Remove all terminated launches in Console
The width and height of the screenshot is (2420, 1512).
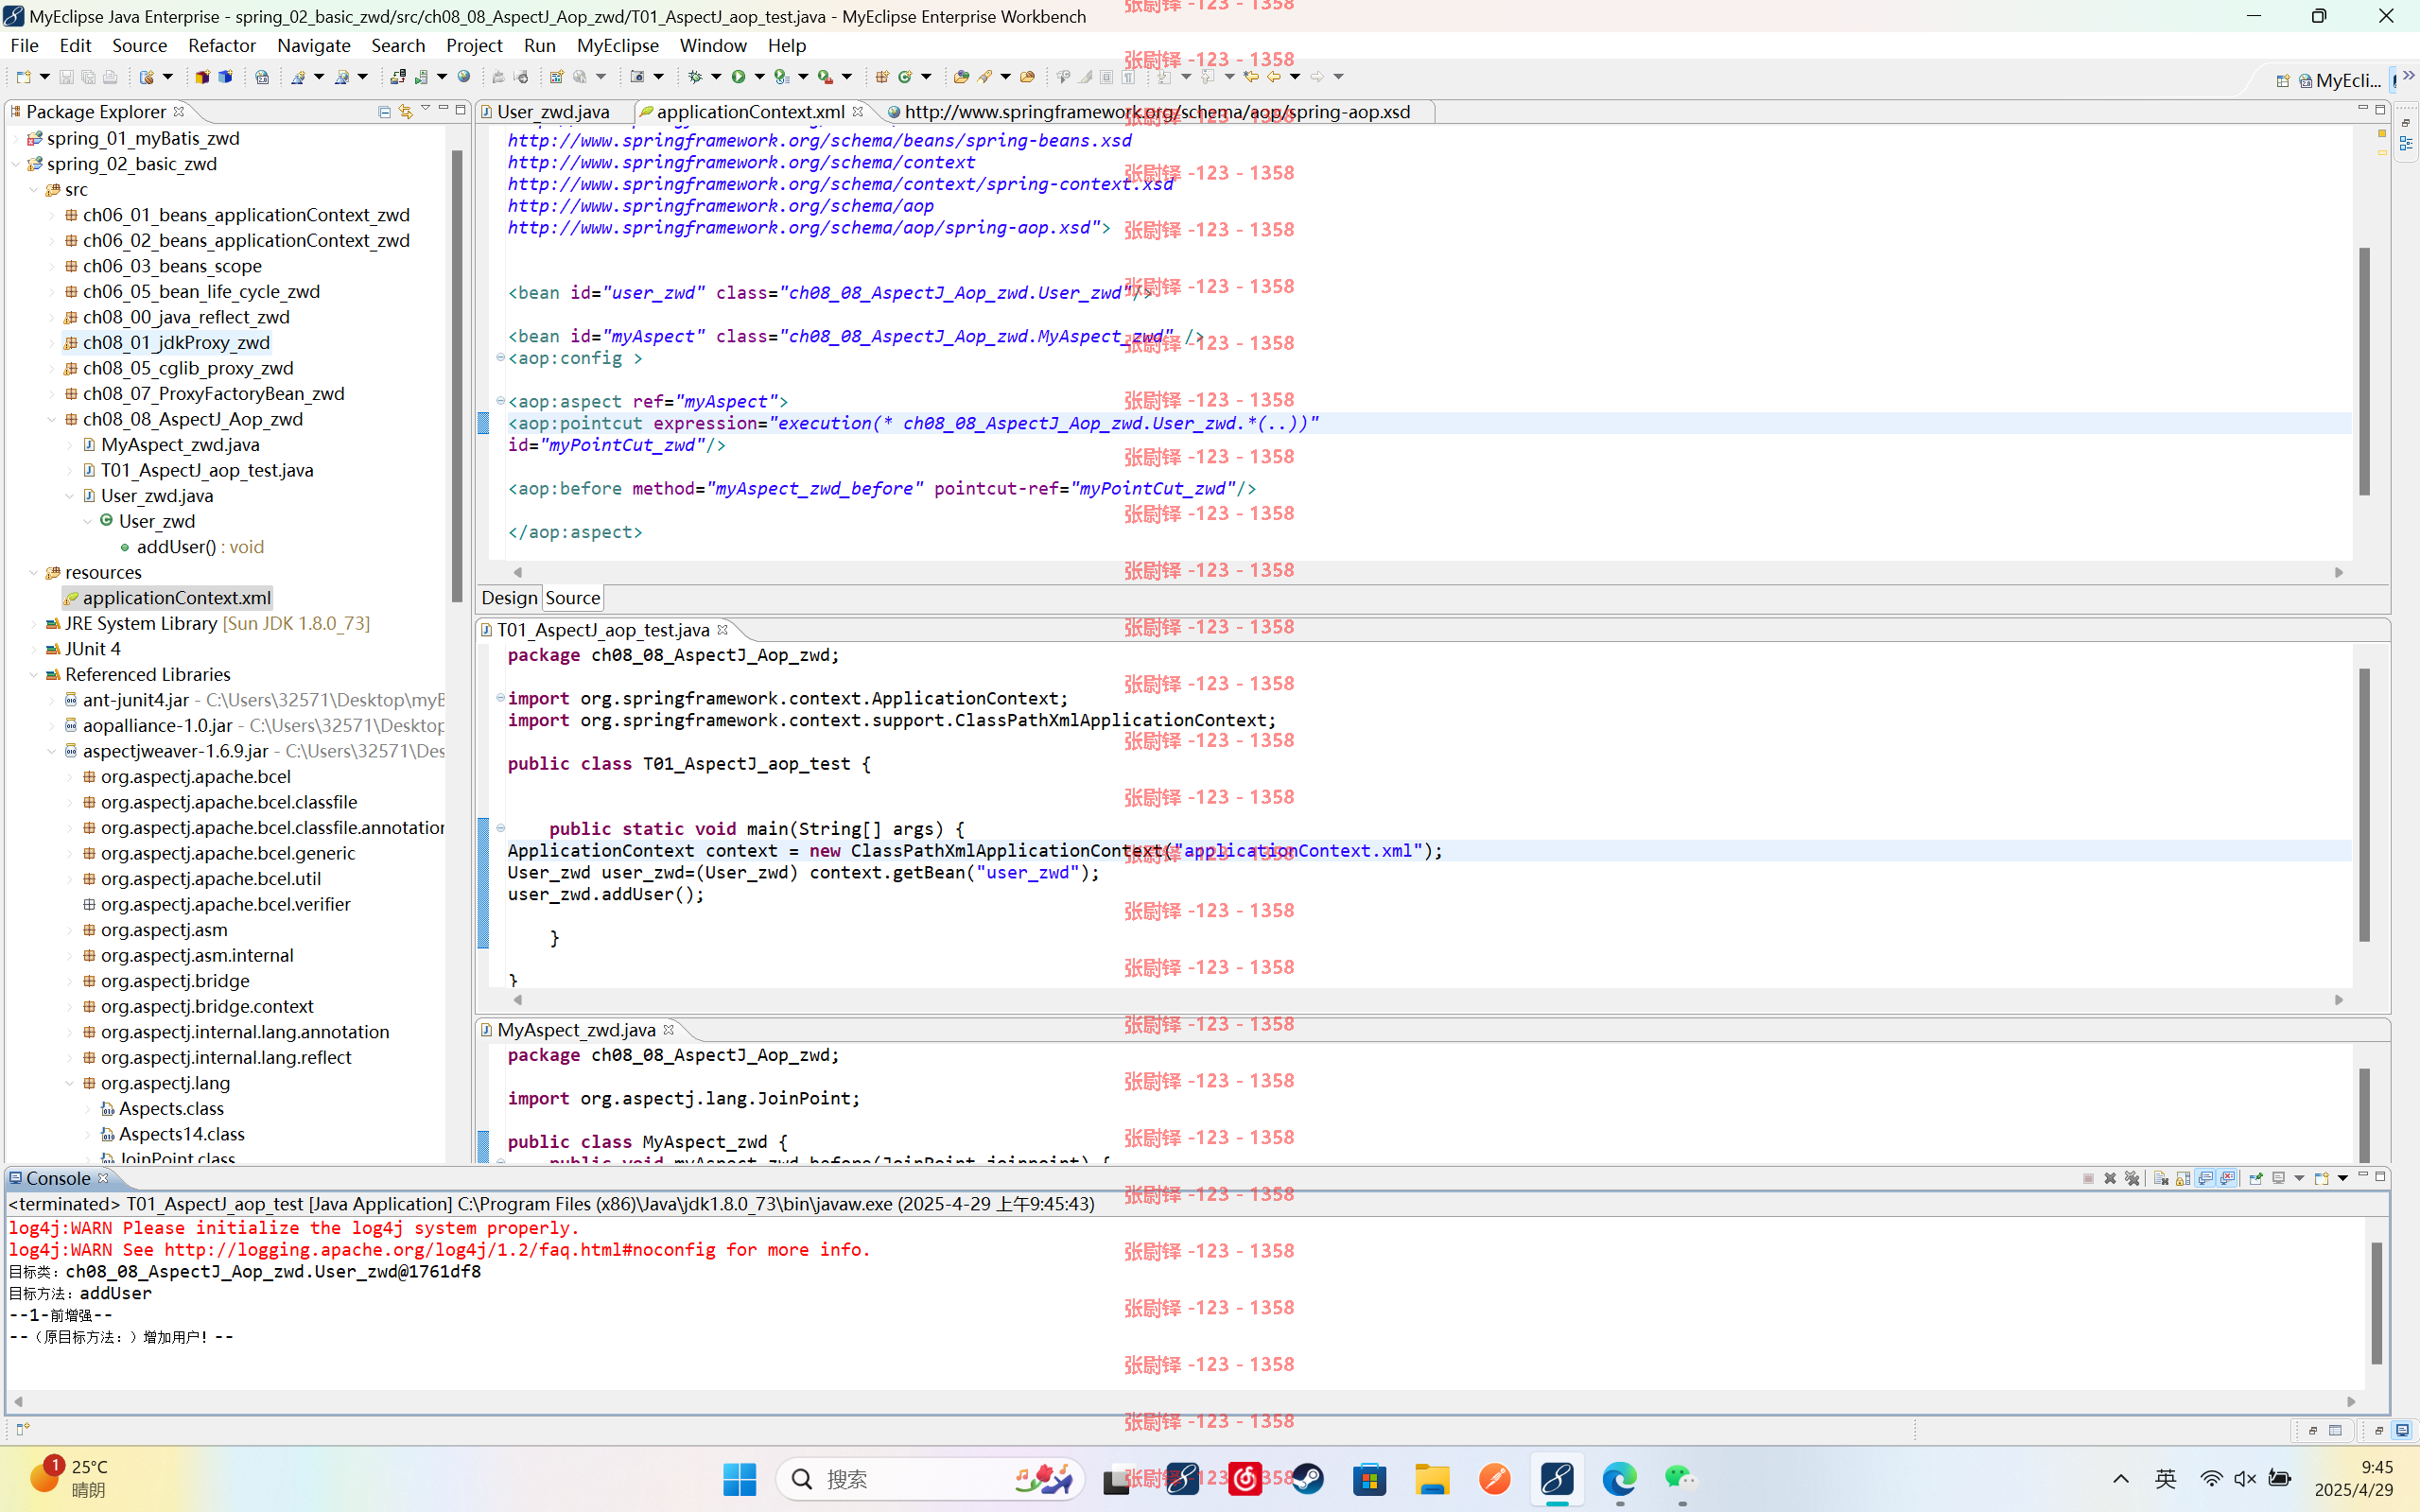[2132, 1178]
